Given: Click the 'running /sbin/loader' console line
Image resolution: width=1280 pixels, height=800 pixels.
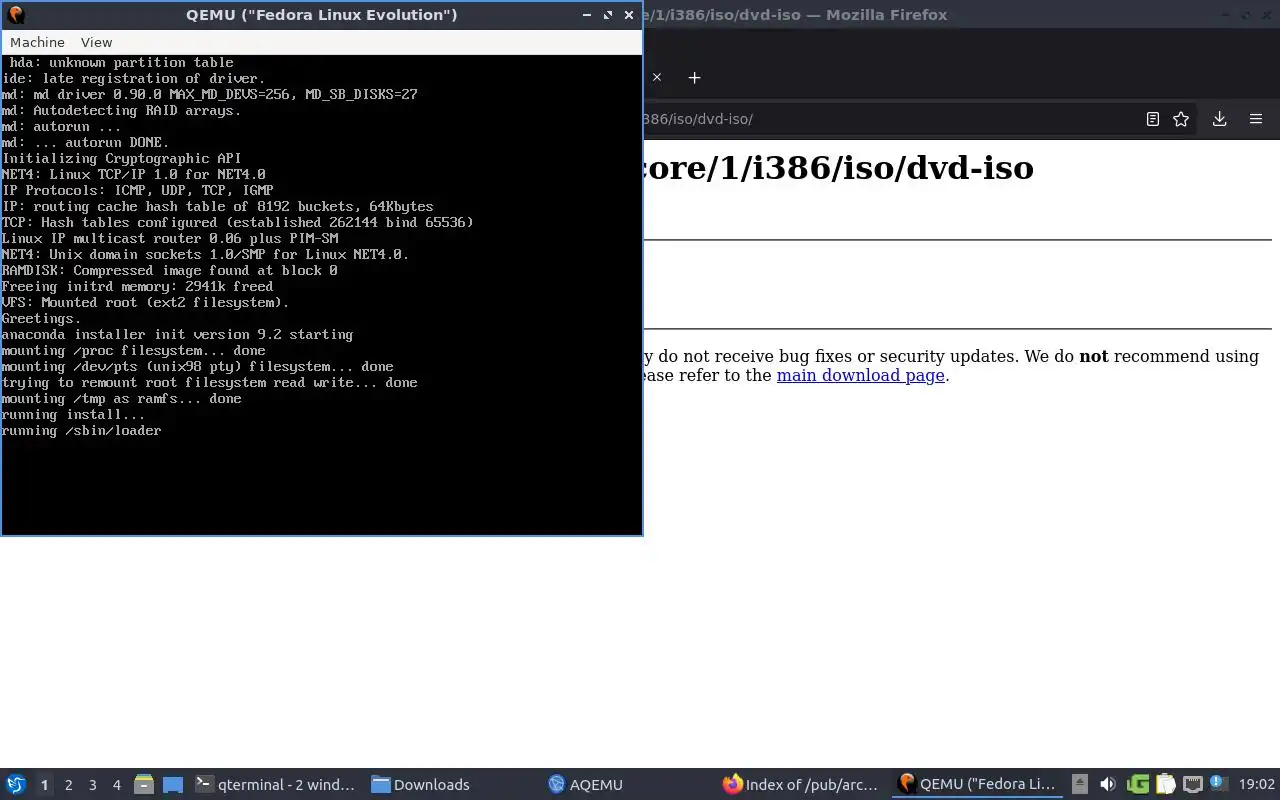Looking at the screenshot, I should coord(82,431).
